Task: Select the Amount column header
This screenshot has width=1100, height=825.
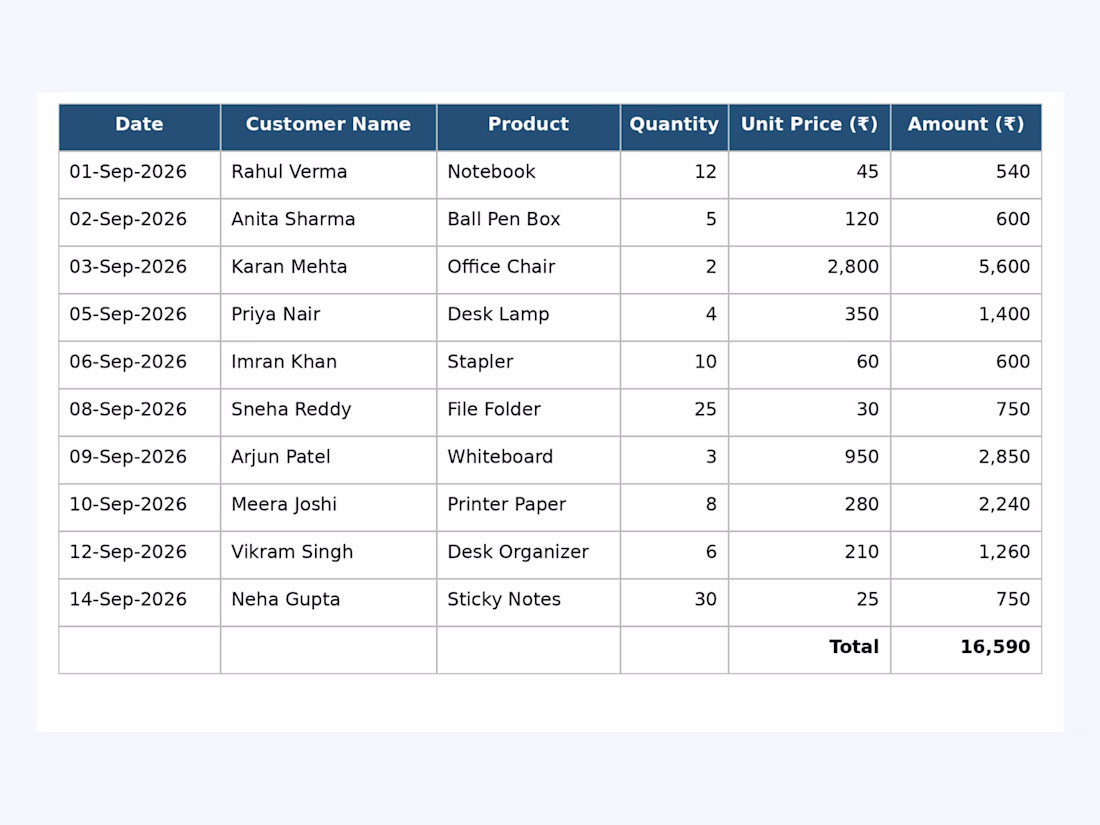Action: (966, 127)
